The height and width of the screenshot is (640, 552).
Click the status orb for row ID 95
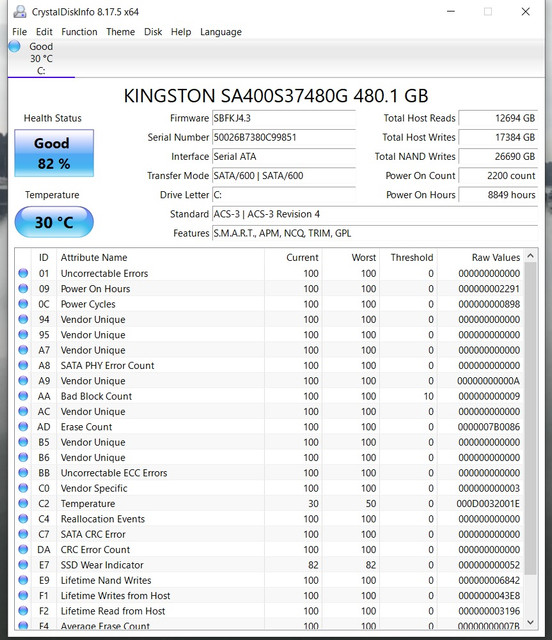pos(23,334)
